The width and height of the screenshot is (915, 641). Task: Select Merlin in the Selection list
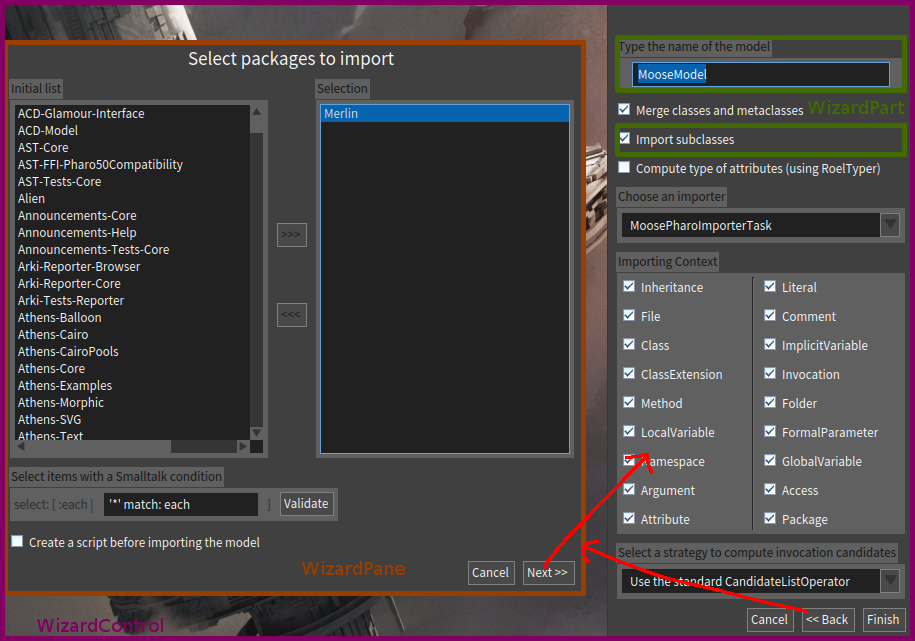(x=445, y=113)
